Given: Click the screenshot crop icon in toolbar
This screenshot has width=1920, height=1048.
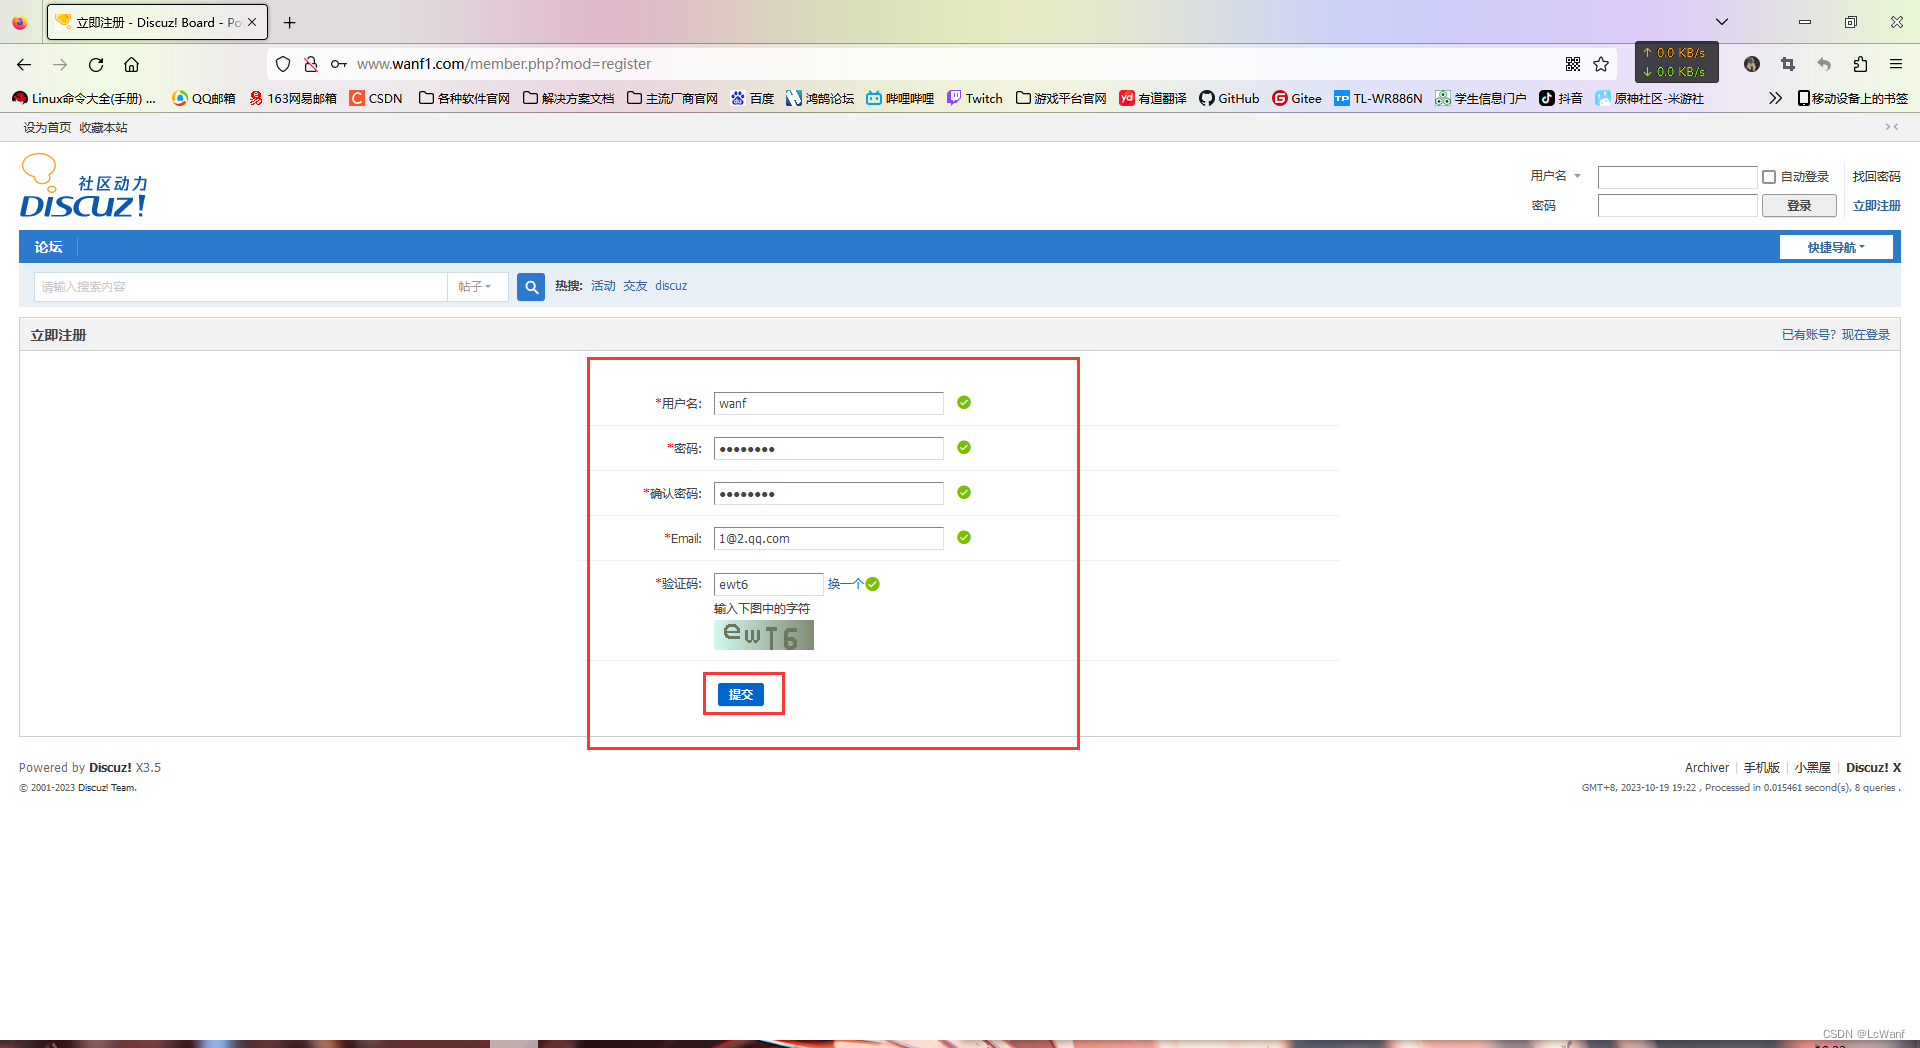Looking at the screenshot, I should (1788, 64).
